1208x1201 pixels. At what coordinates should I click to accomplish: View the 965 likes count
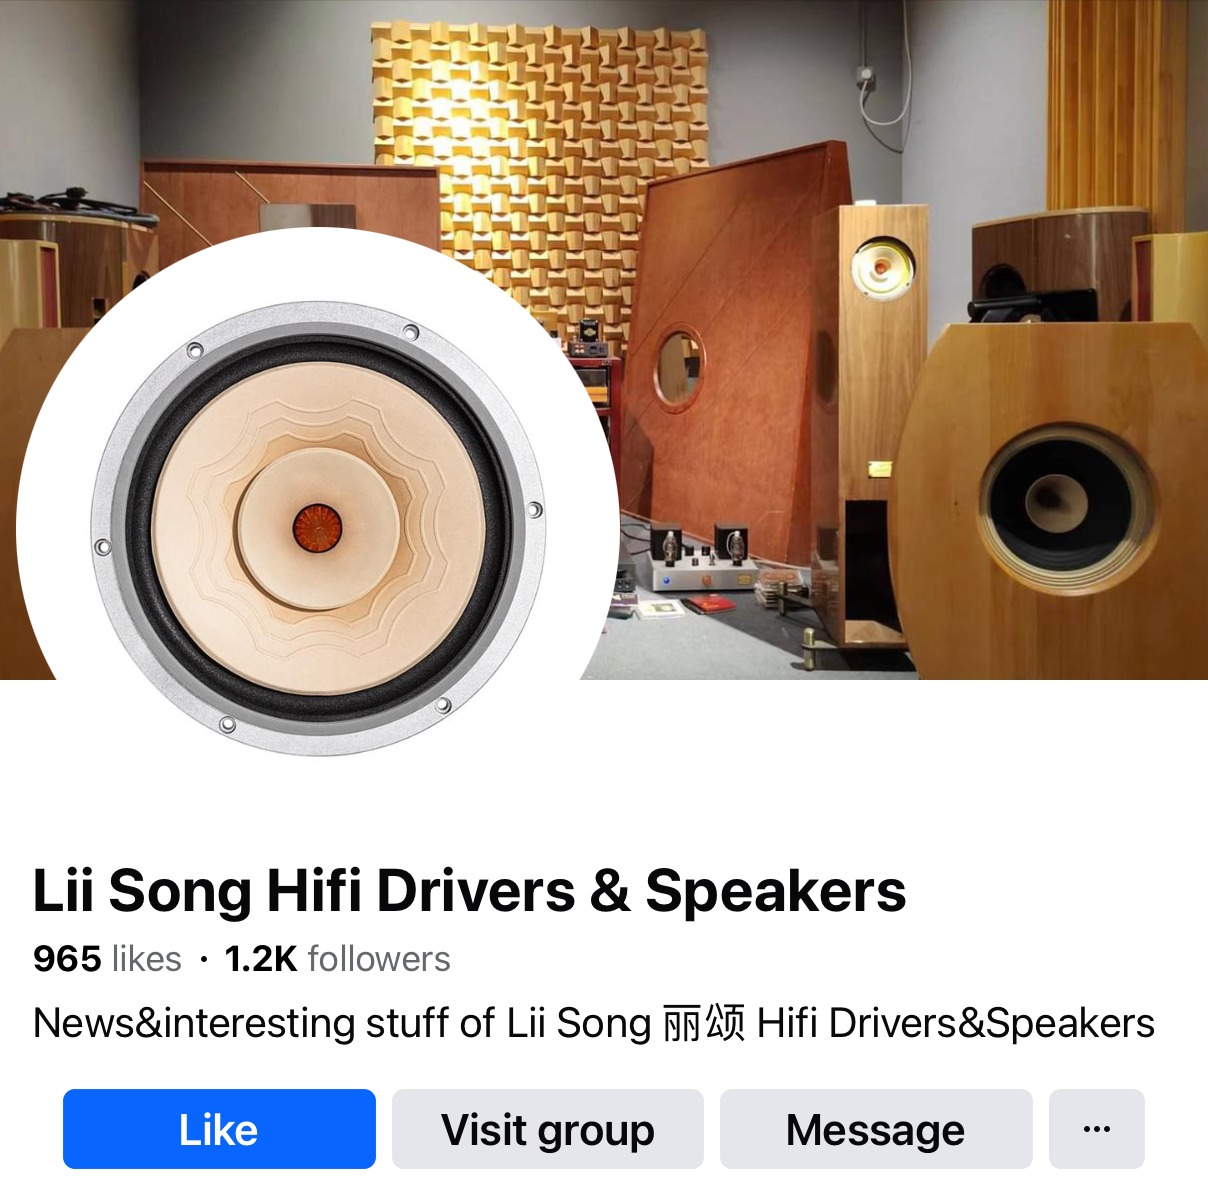pyautogui.click(x=107, y=959)
